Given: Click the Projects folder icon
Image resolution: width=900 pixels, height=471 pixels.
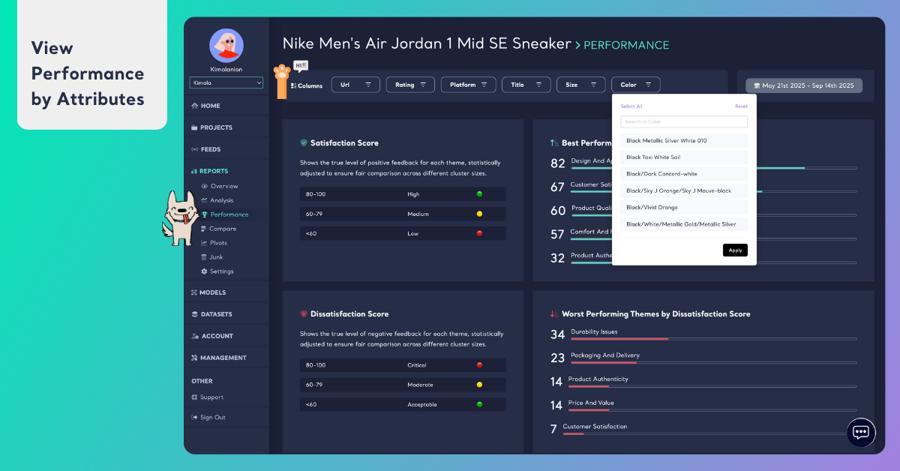Looking at the screenshot, I should 195,127.
